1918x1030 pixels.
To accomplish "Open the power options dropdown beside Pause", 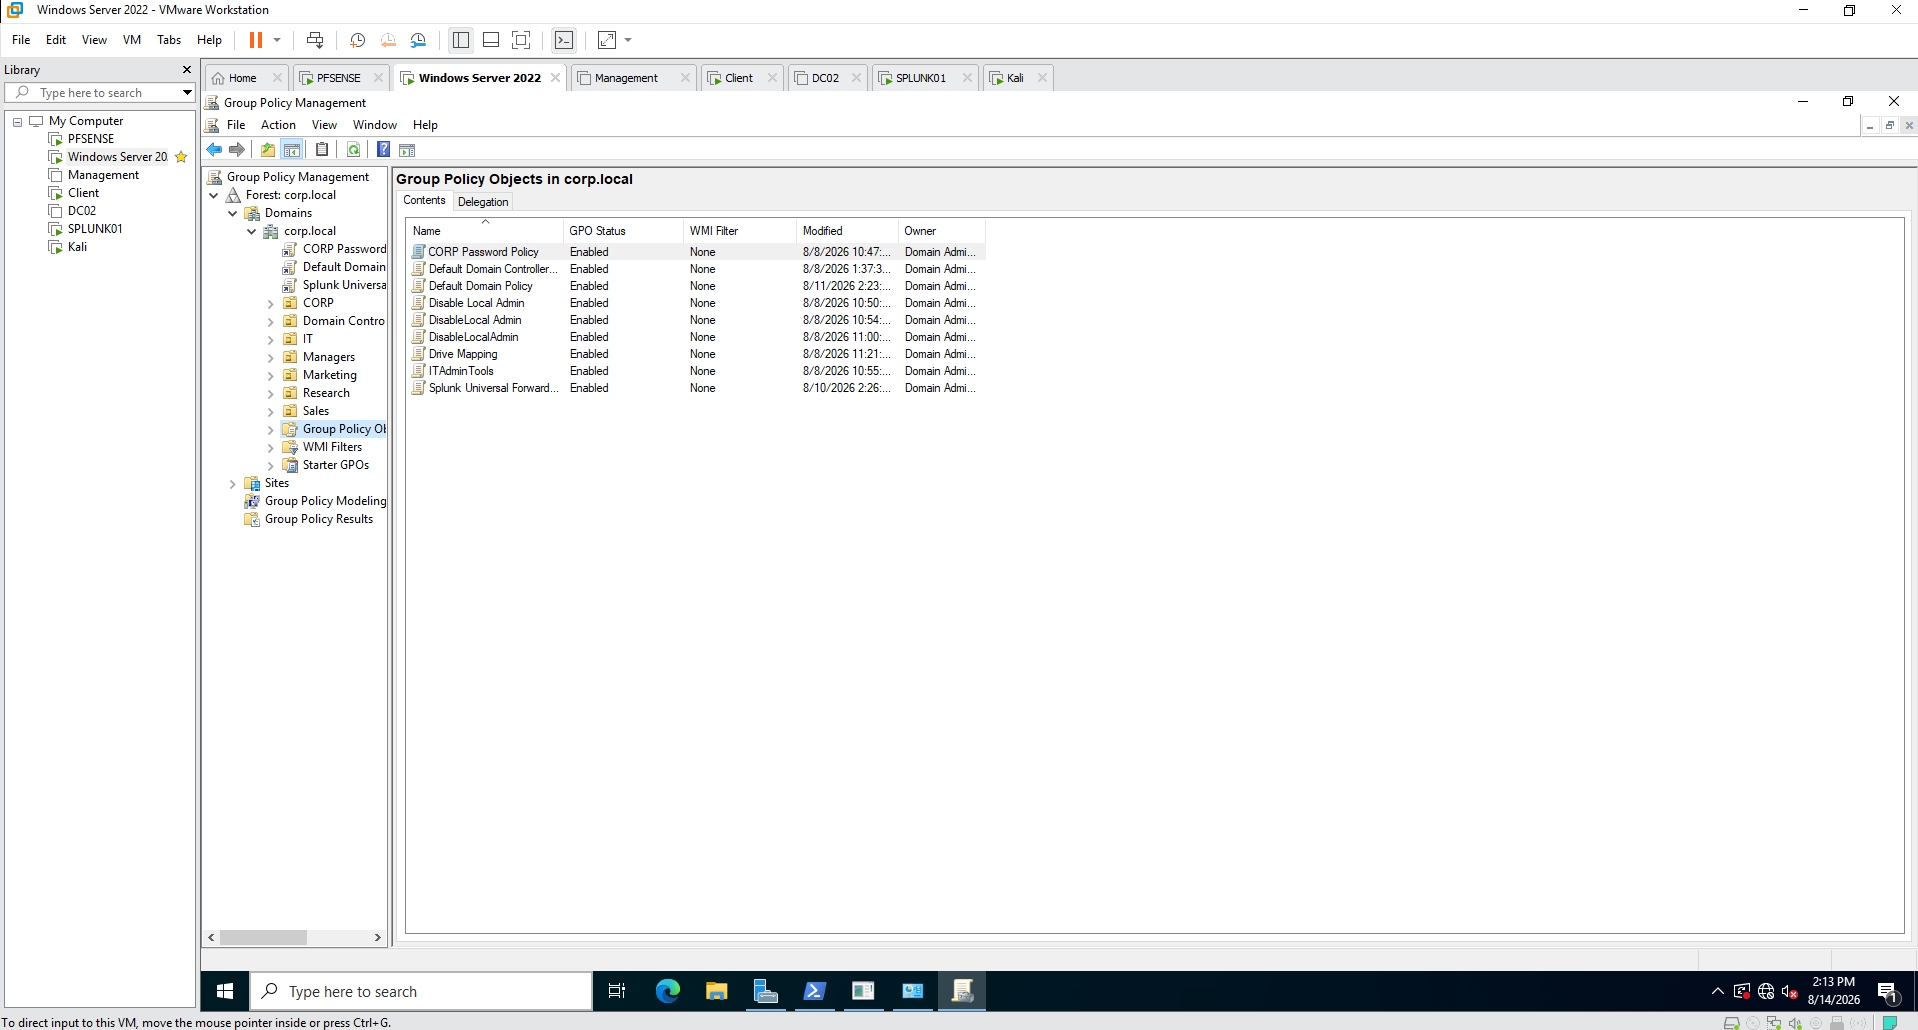I will click(277, 40).
